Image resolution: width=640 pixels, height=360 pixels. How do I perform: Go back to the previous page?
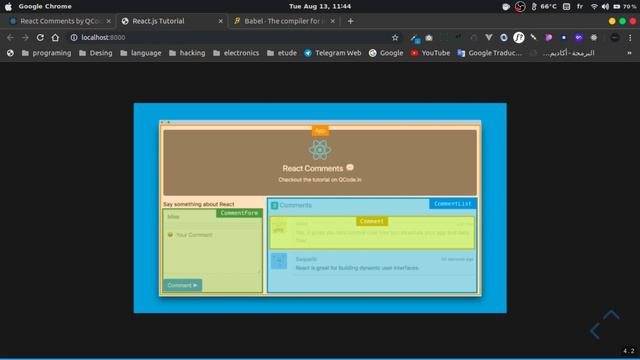point(10,38)
